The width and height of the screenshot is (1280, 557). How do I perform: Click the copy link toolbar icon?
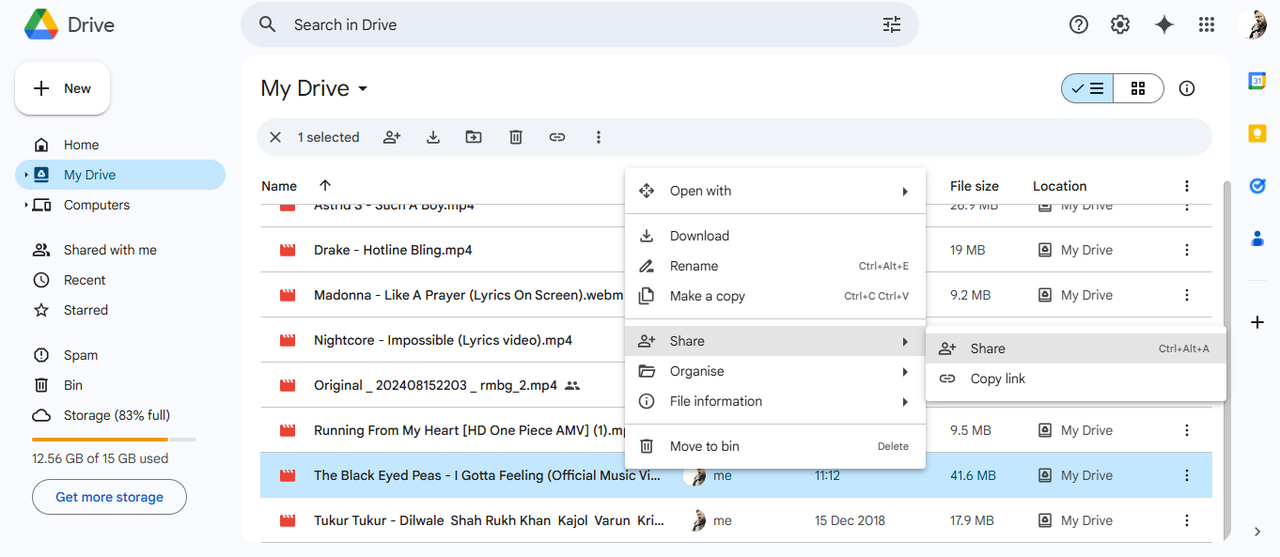point(557,137)
